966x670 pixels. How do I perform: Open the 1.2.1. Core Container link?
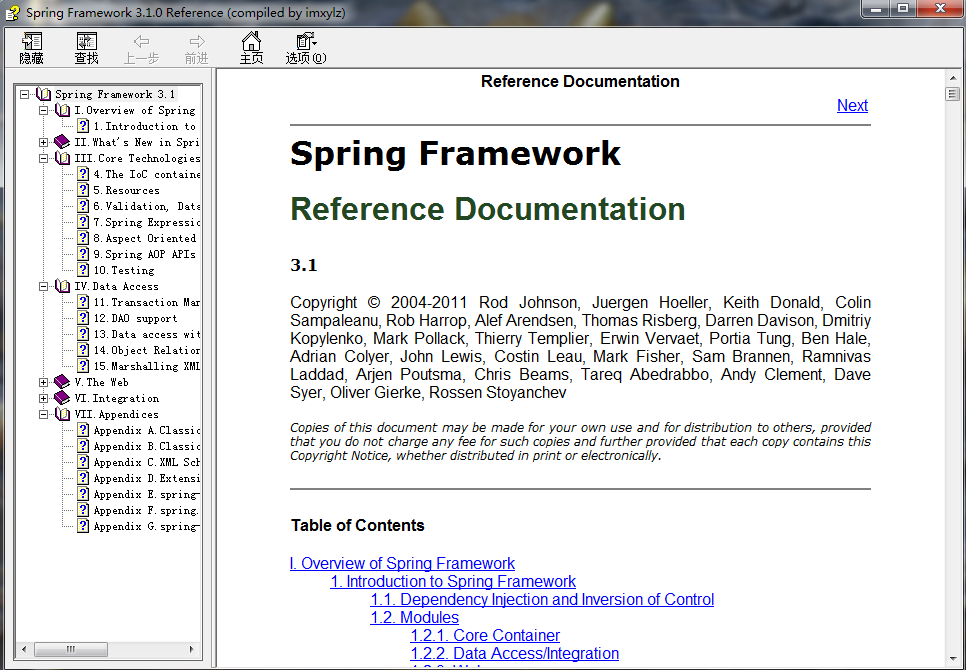485,635
